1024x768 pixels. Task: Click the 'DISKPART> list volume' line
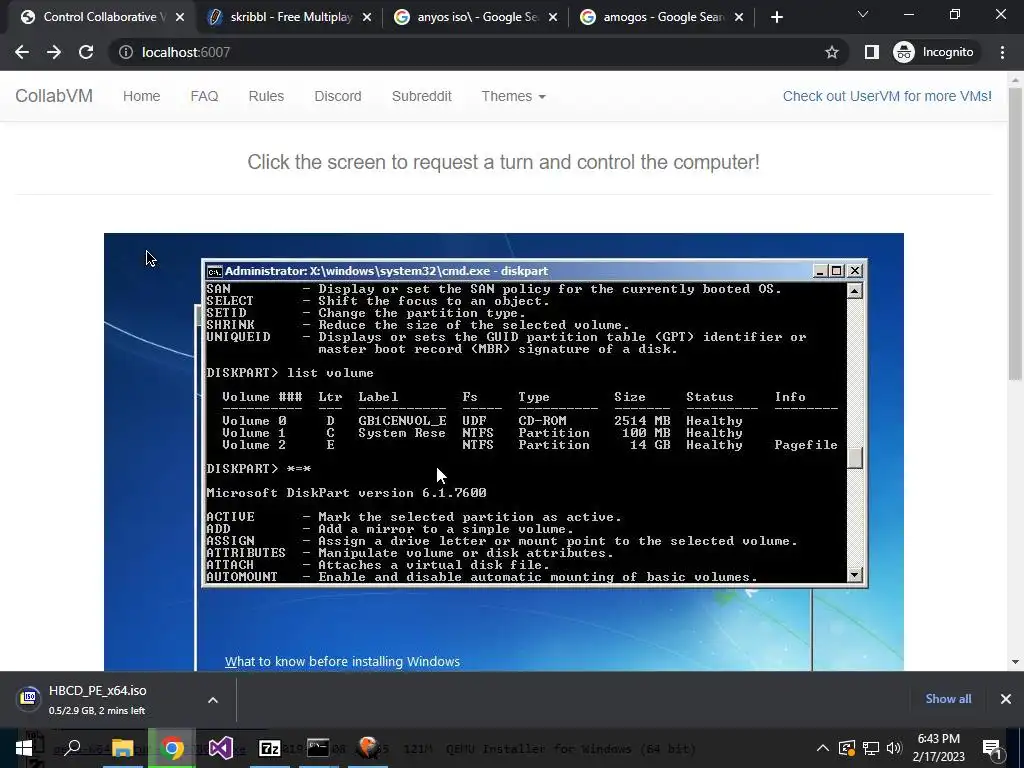click(290, 373)
